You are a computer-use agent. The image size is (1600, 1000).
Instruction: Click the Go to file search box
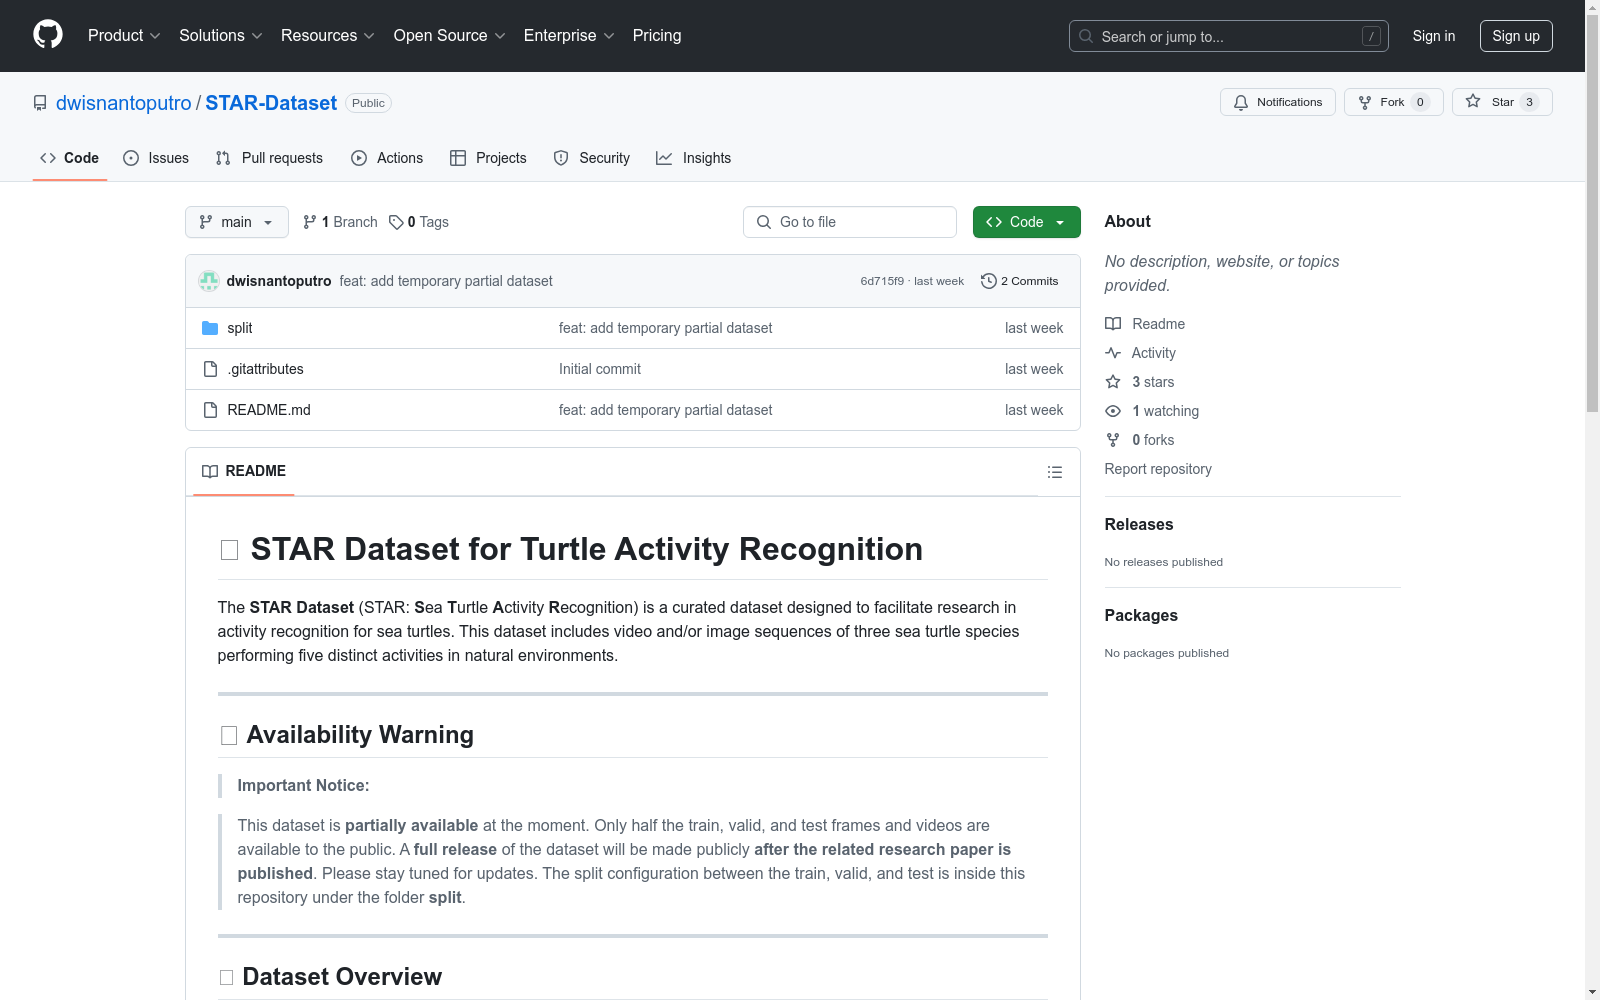point(850,222)
